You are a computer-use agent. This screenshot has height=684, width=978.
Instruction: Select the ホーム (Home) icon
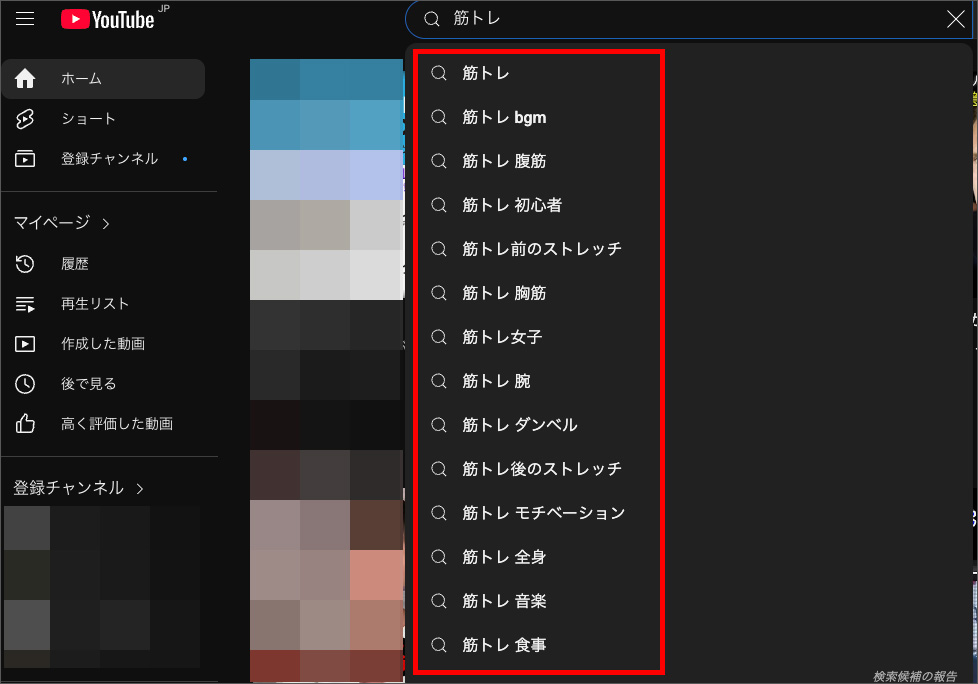(x=25, y=78)
